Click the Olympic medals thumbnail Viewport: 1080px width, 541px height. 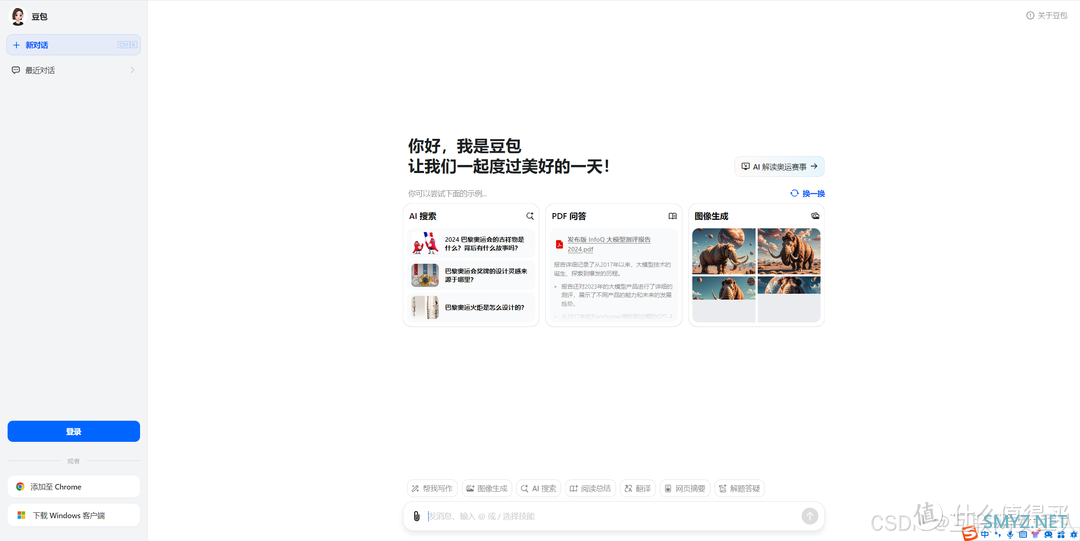[425, 275]
